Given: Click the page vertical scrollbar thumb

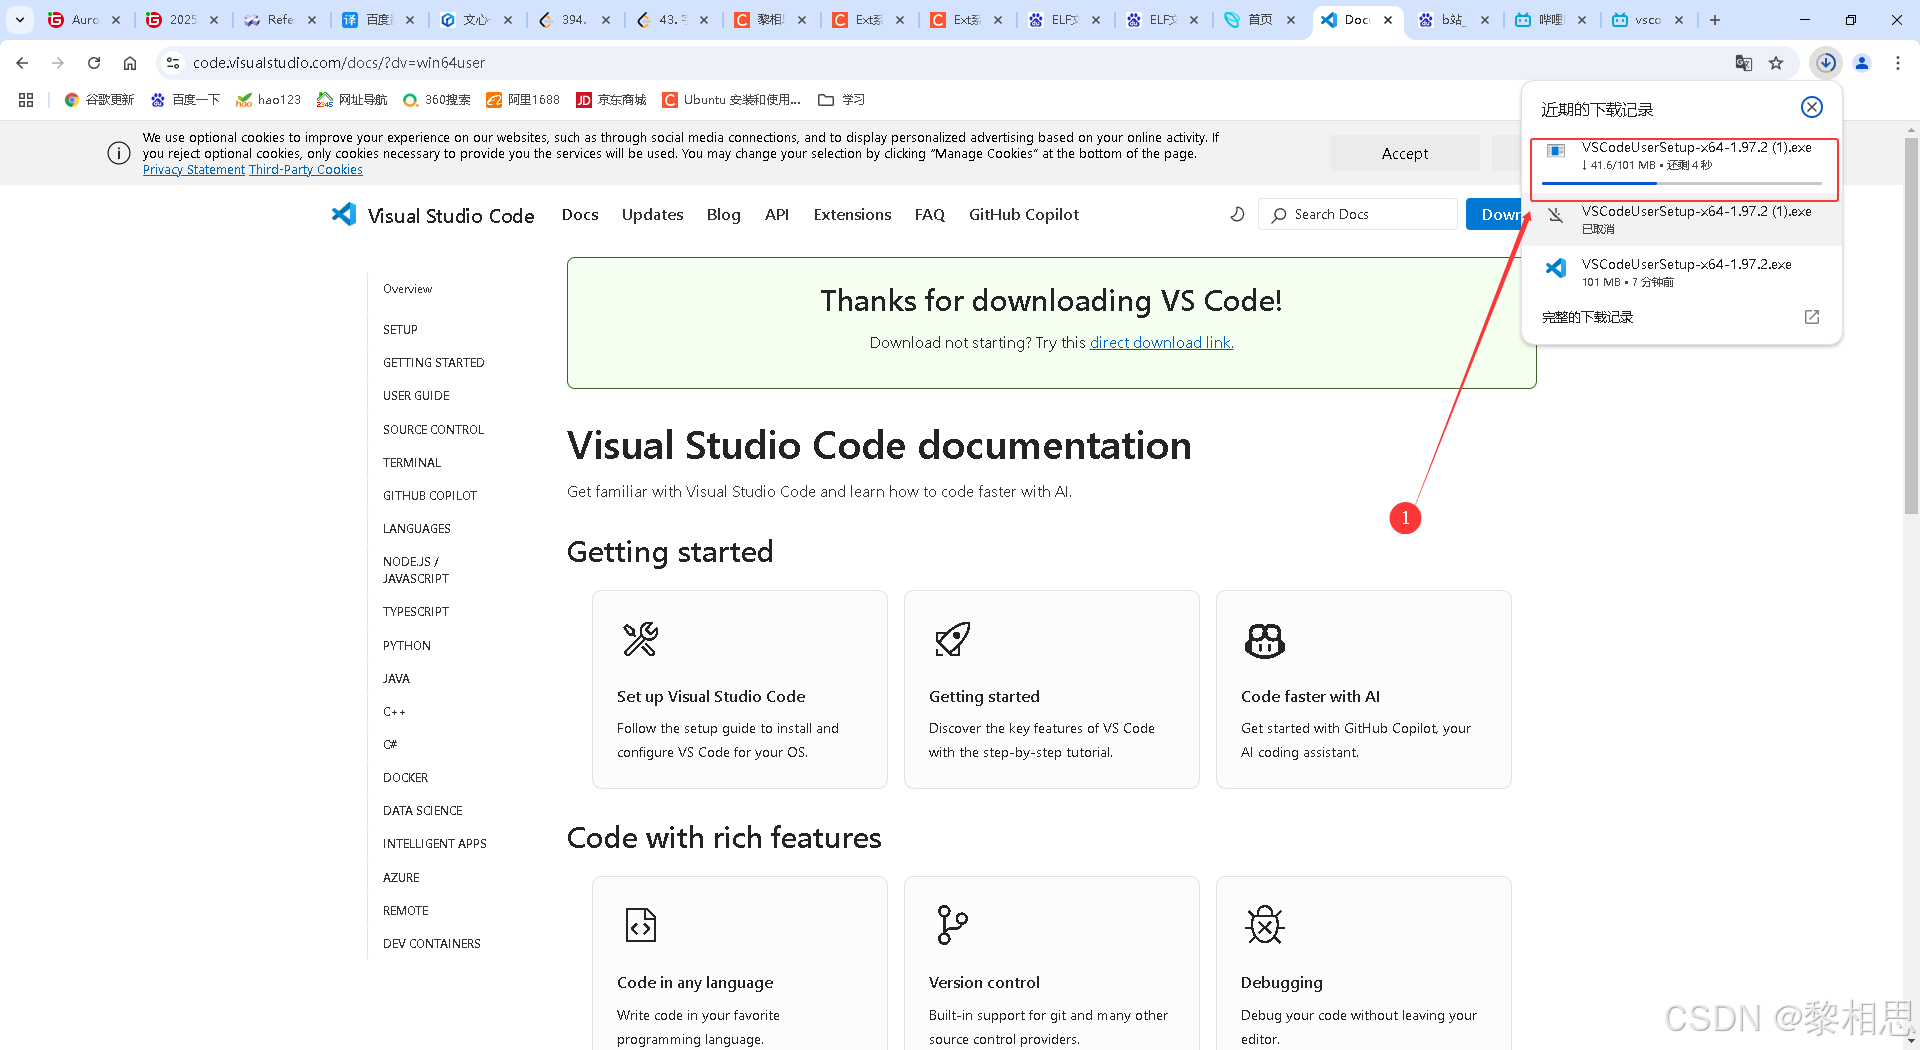Looking at the screenshot, I should [1911, 325].
